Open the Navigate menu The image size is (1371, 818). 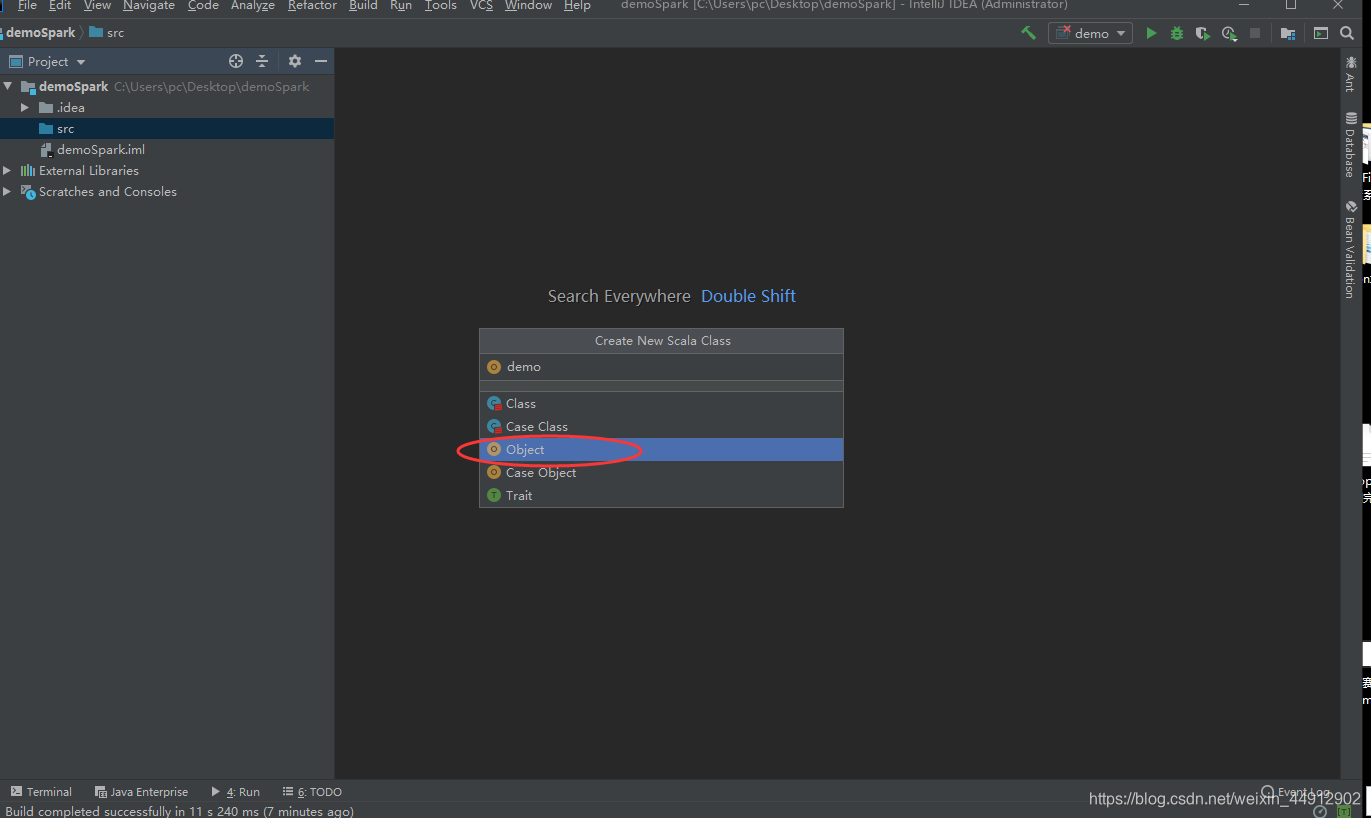coord(149,5)
